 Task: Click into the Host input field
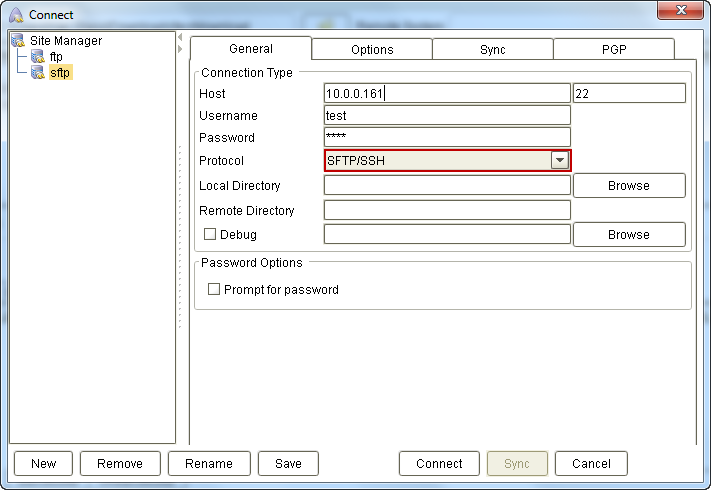coord(447,94)
